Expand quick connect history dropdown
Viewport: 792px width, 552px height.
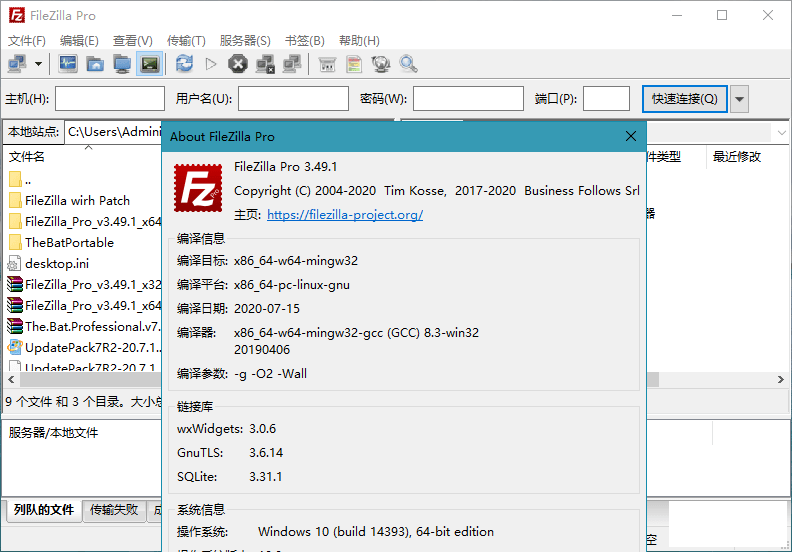coord(739,98)
